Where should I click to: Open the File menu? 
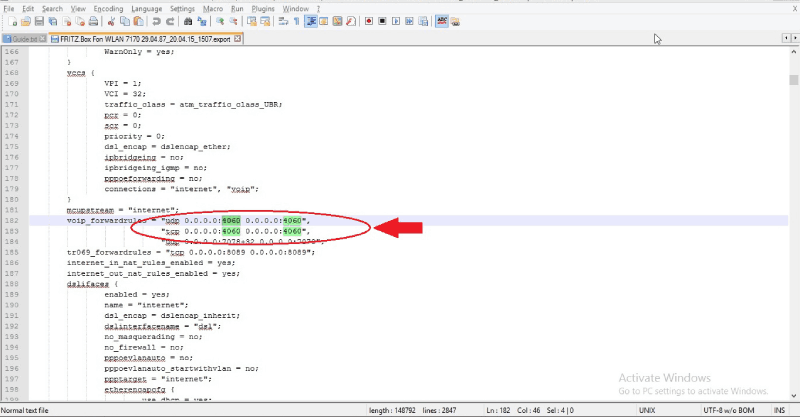tap(9, 9)
